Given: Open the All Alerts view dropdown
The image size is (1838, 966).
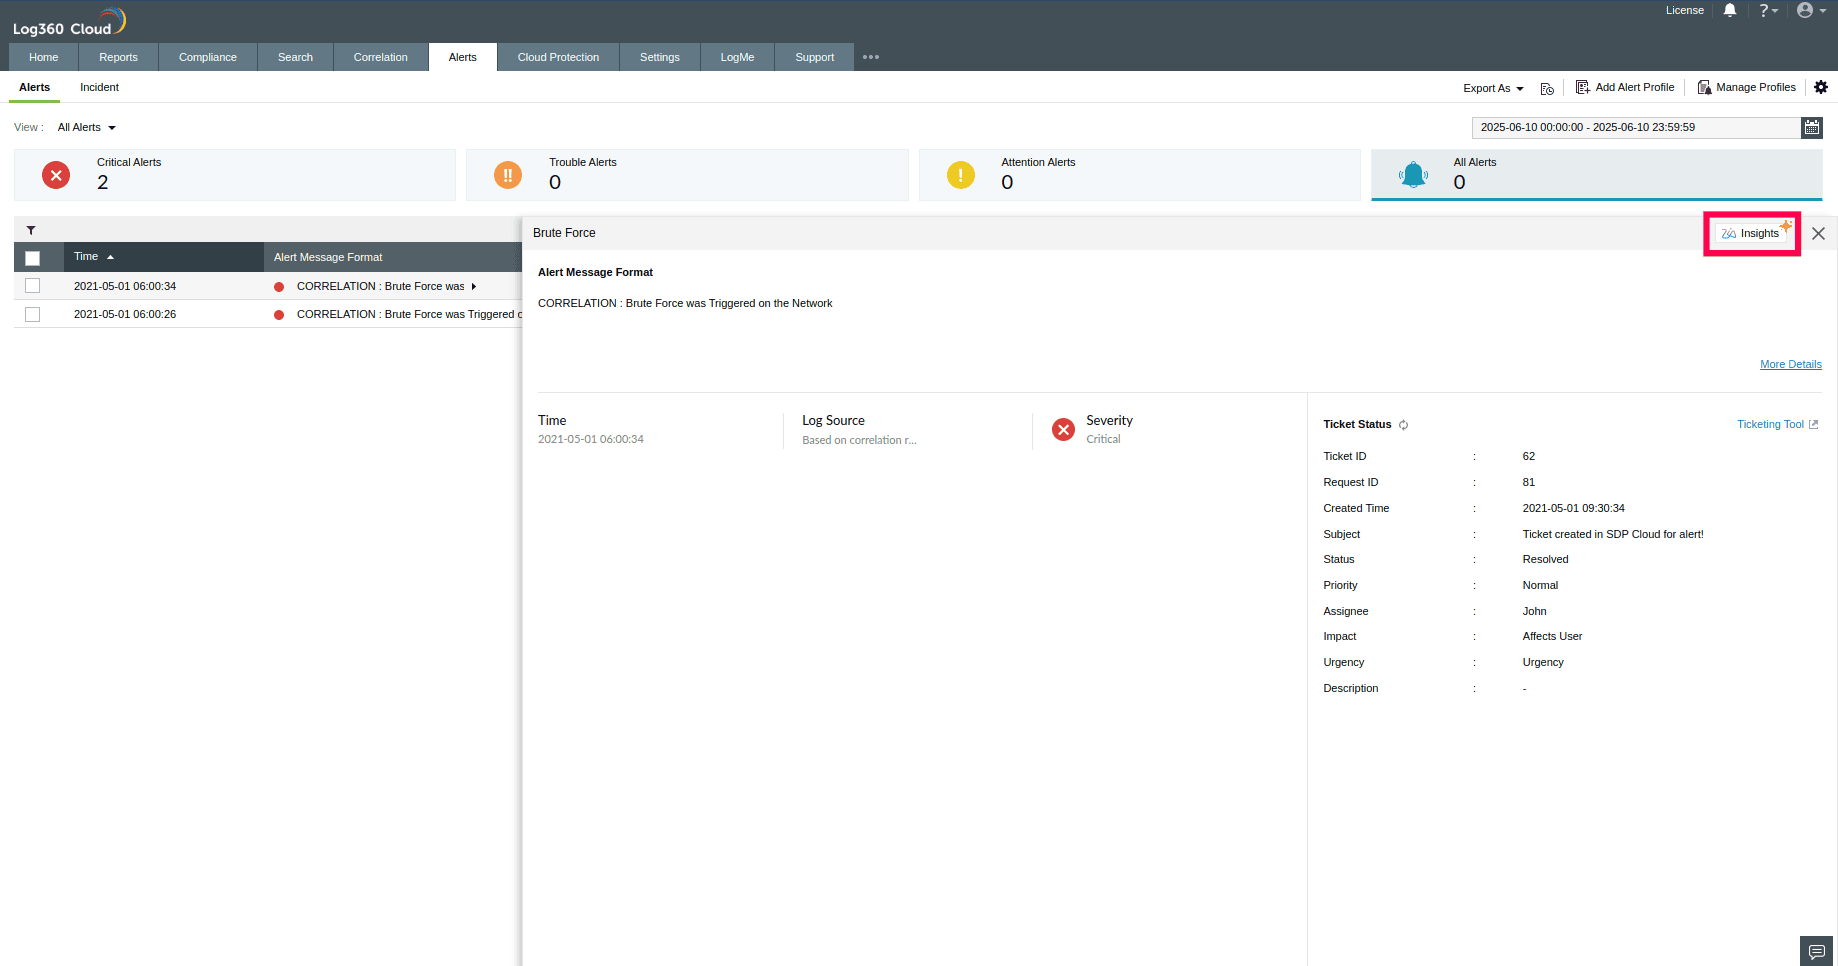Looking at the screenshot, I should pyautogui.click(x=86, y=127).
